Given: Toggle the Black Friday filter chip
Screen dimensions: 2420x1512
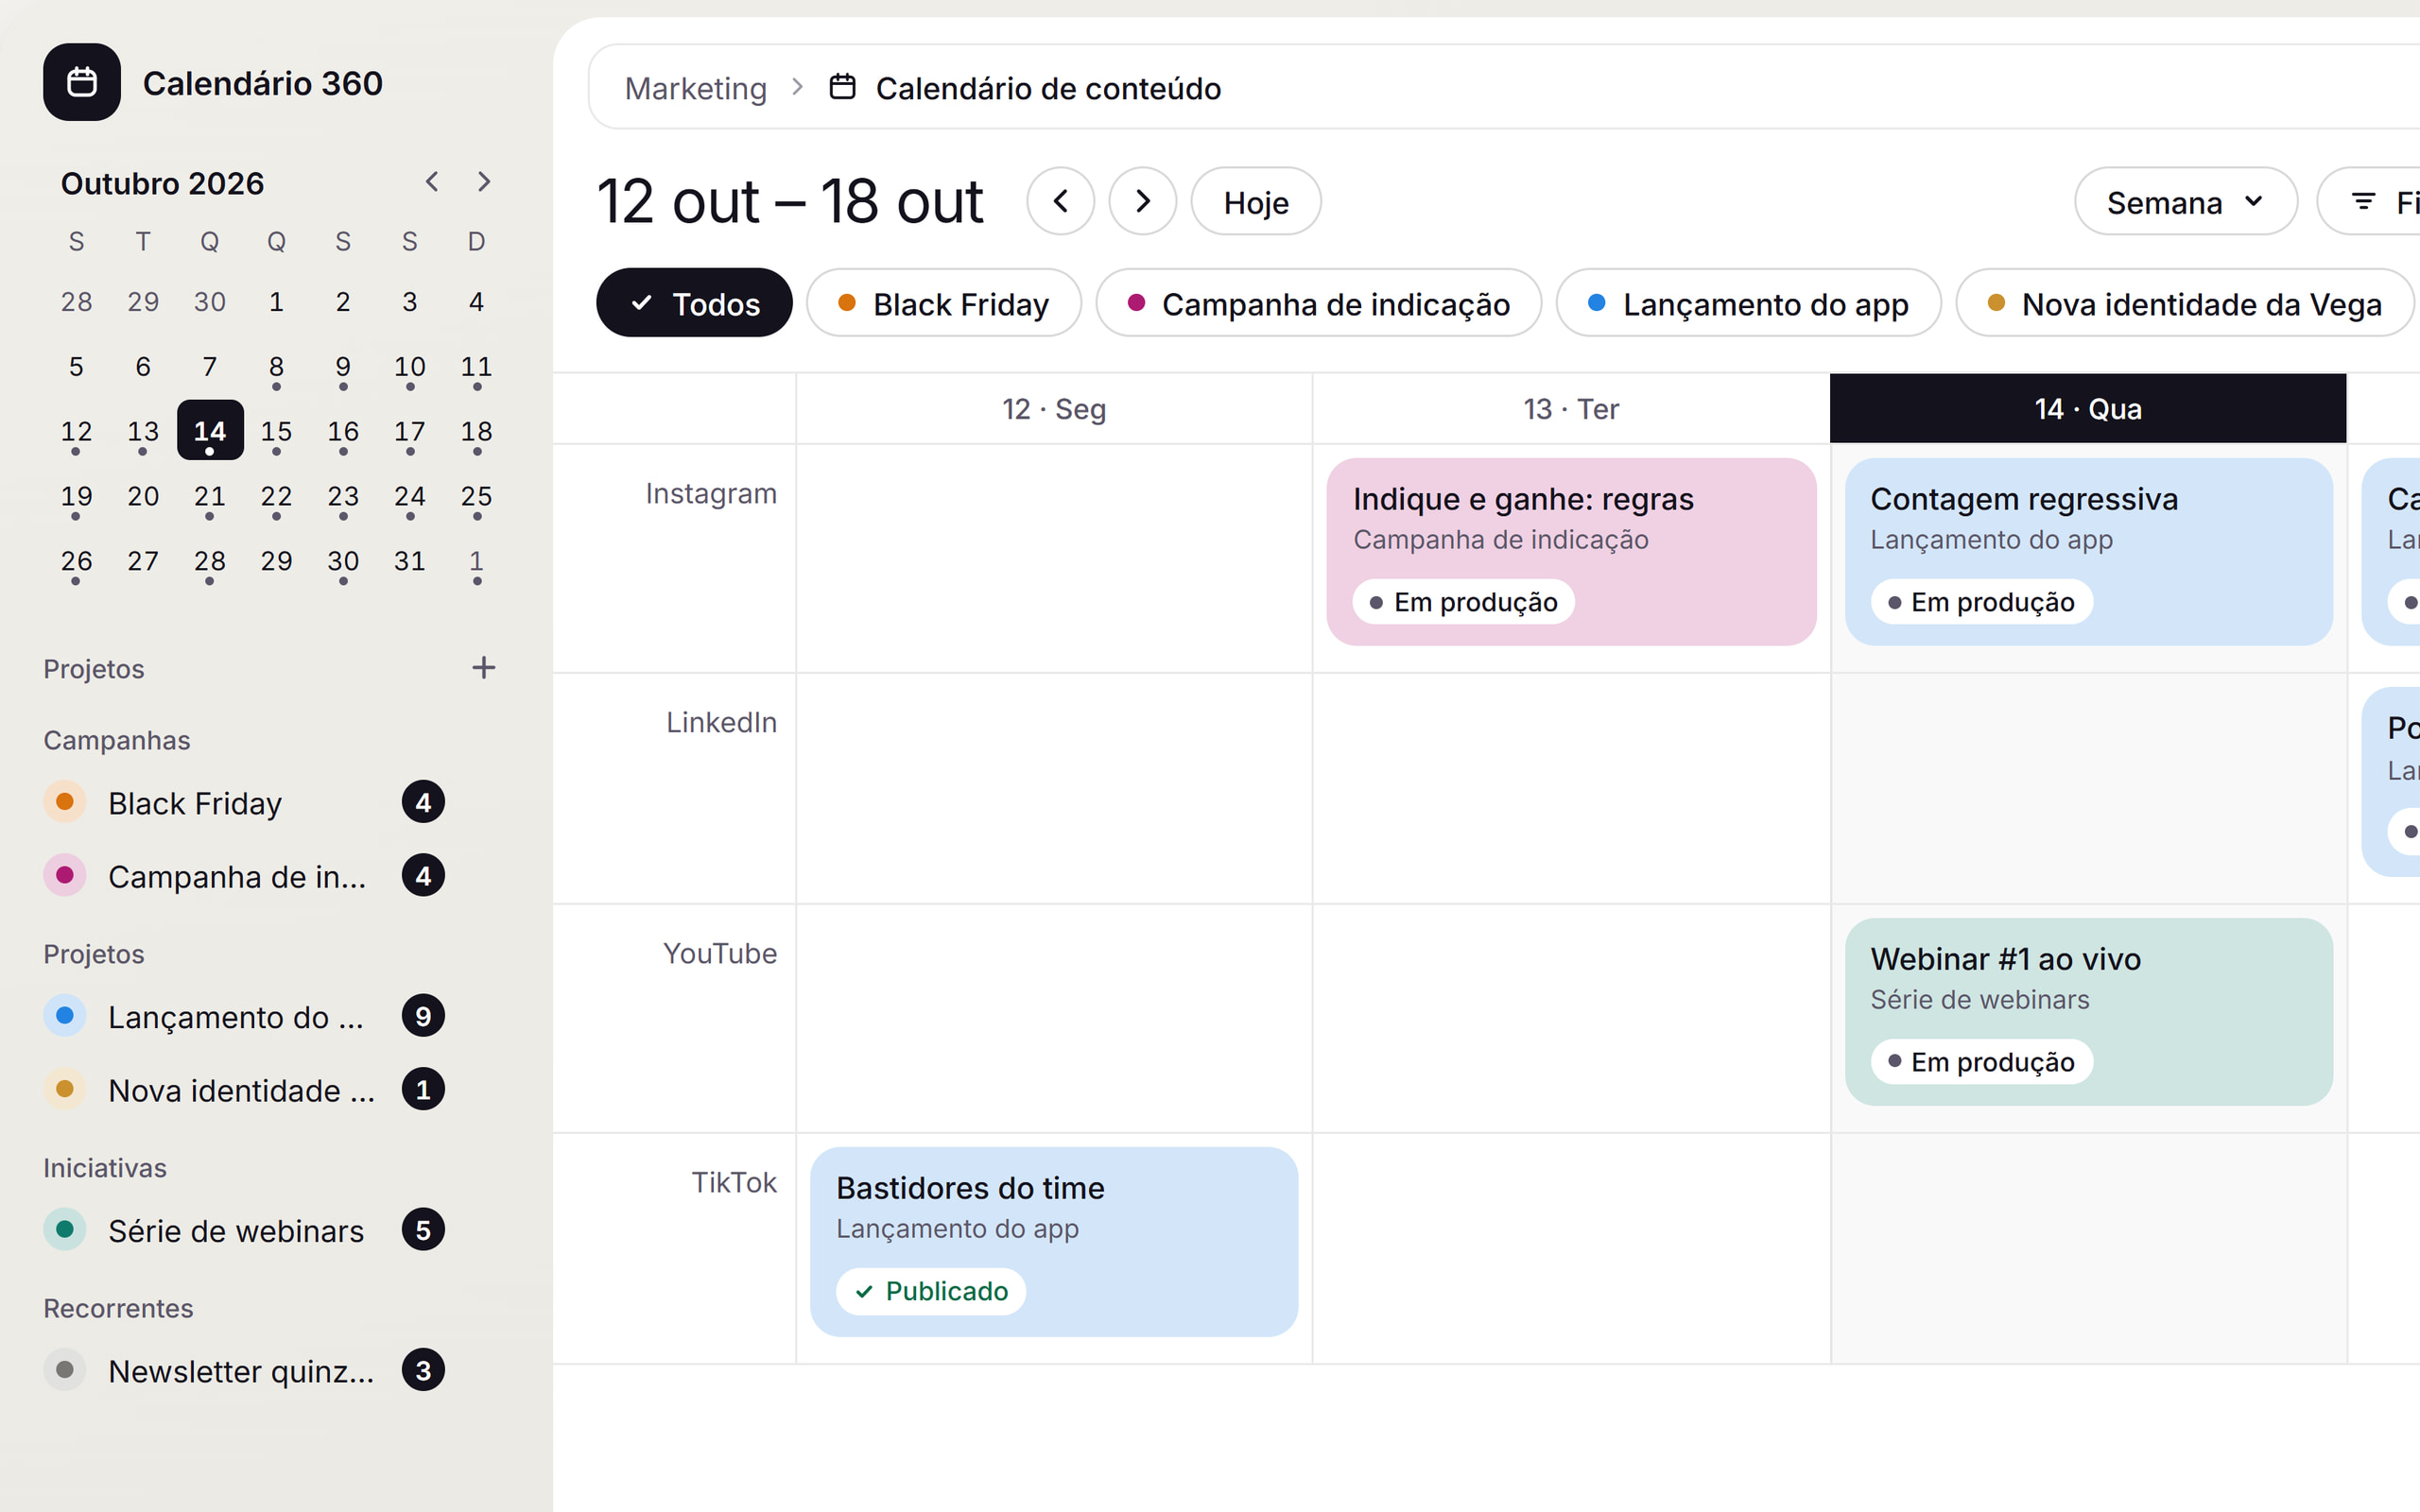Looking at the screenshot, I should click(944, 303).
